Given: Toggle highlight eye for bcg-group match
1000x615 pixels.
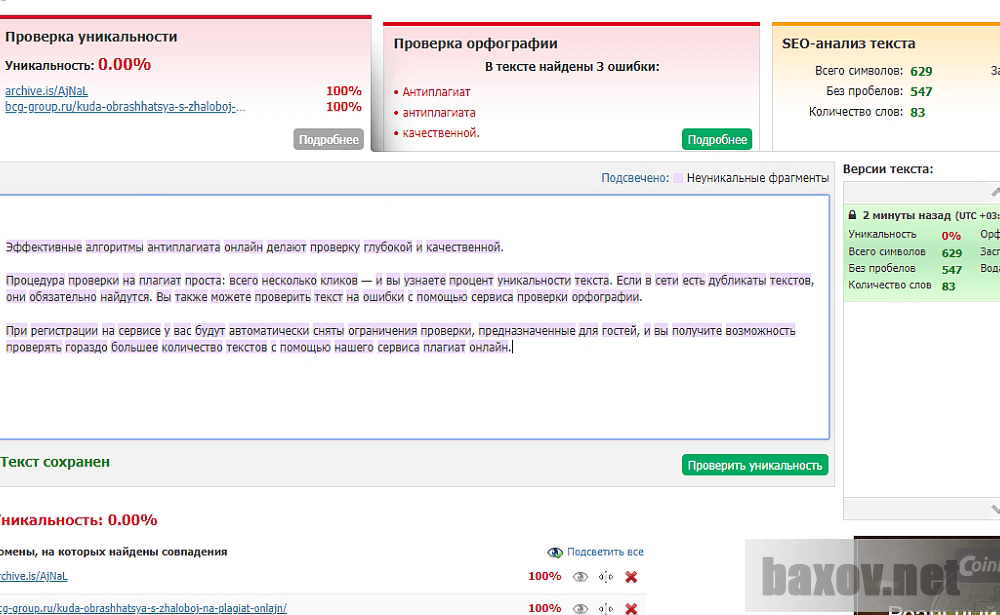Looking at the screenshot, I should tap(578, 608).
